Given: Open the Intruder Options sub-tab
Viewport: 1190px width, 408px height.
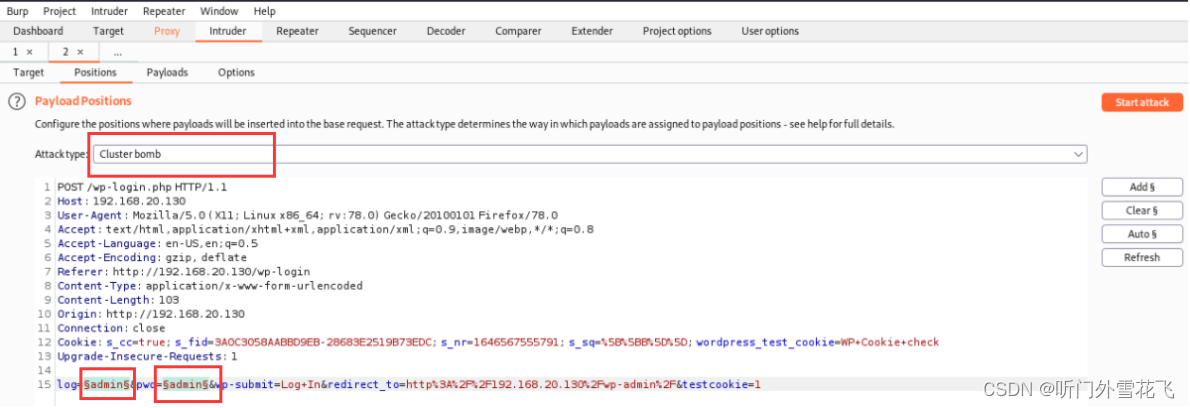Looking at the screenshot, I should tap(236, 73).
